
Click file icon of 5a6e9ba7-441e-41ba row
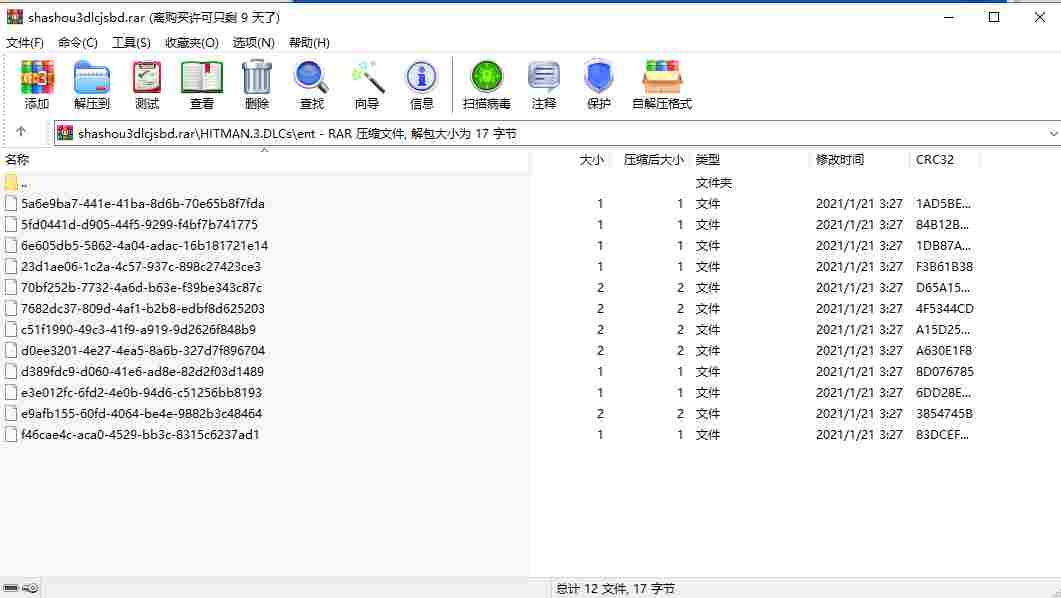coord(11,204)
